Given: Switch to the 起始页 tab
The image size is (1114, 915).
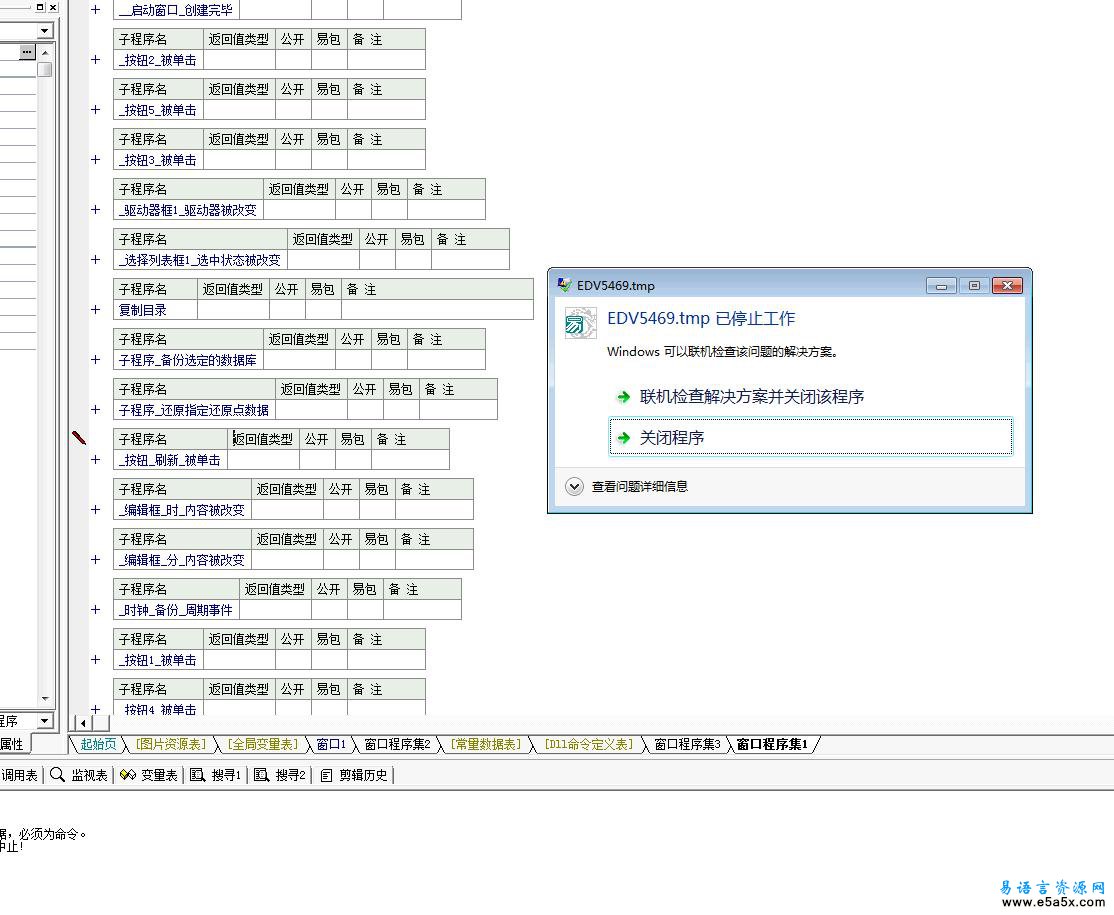Looking at the screenshot, I should point(98,744).
